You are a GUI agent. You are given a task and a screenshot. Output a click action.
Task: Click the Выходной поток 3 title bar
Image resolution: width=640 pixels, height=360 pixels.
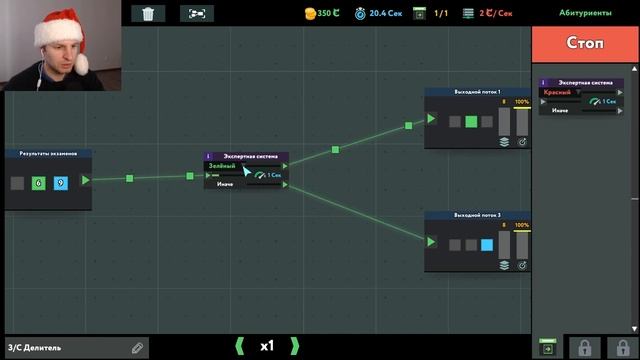coord(478,215)
